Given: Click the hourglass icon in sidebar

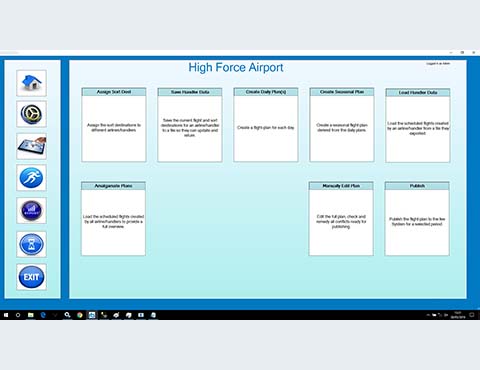Looking at the screenshot, I should coord(31,244).
